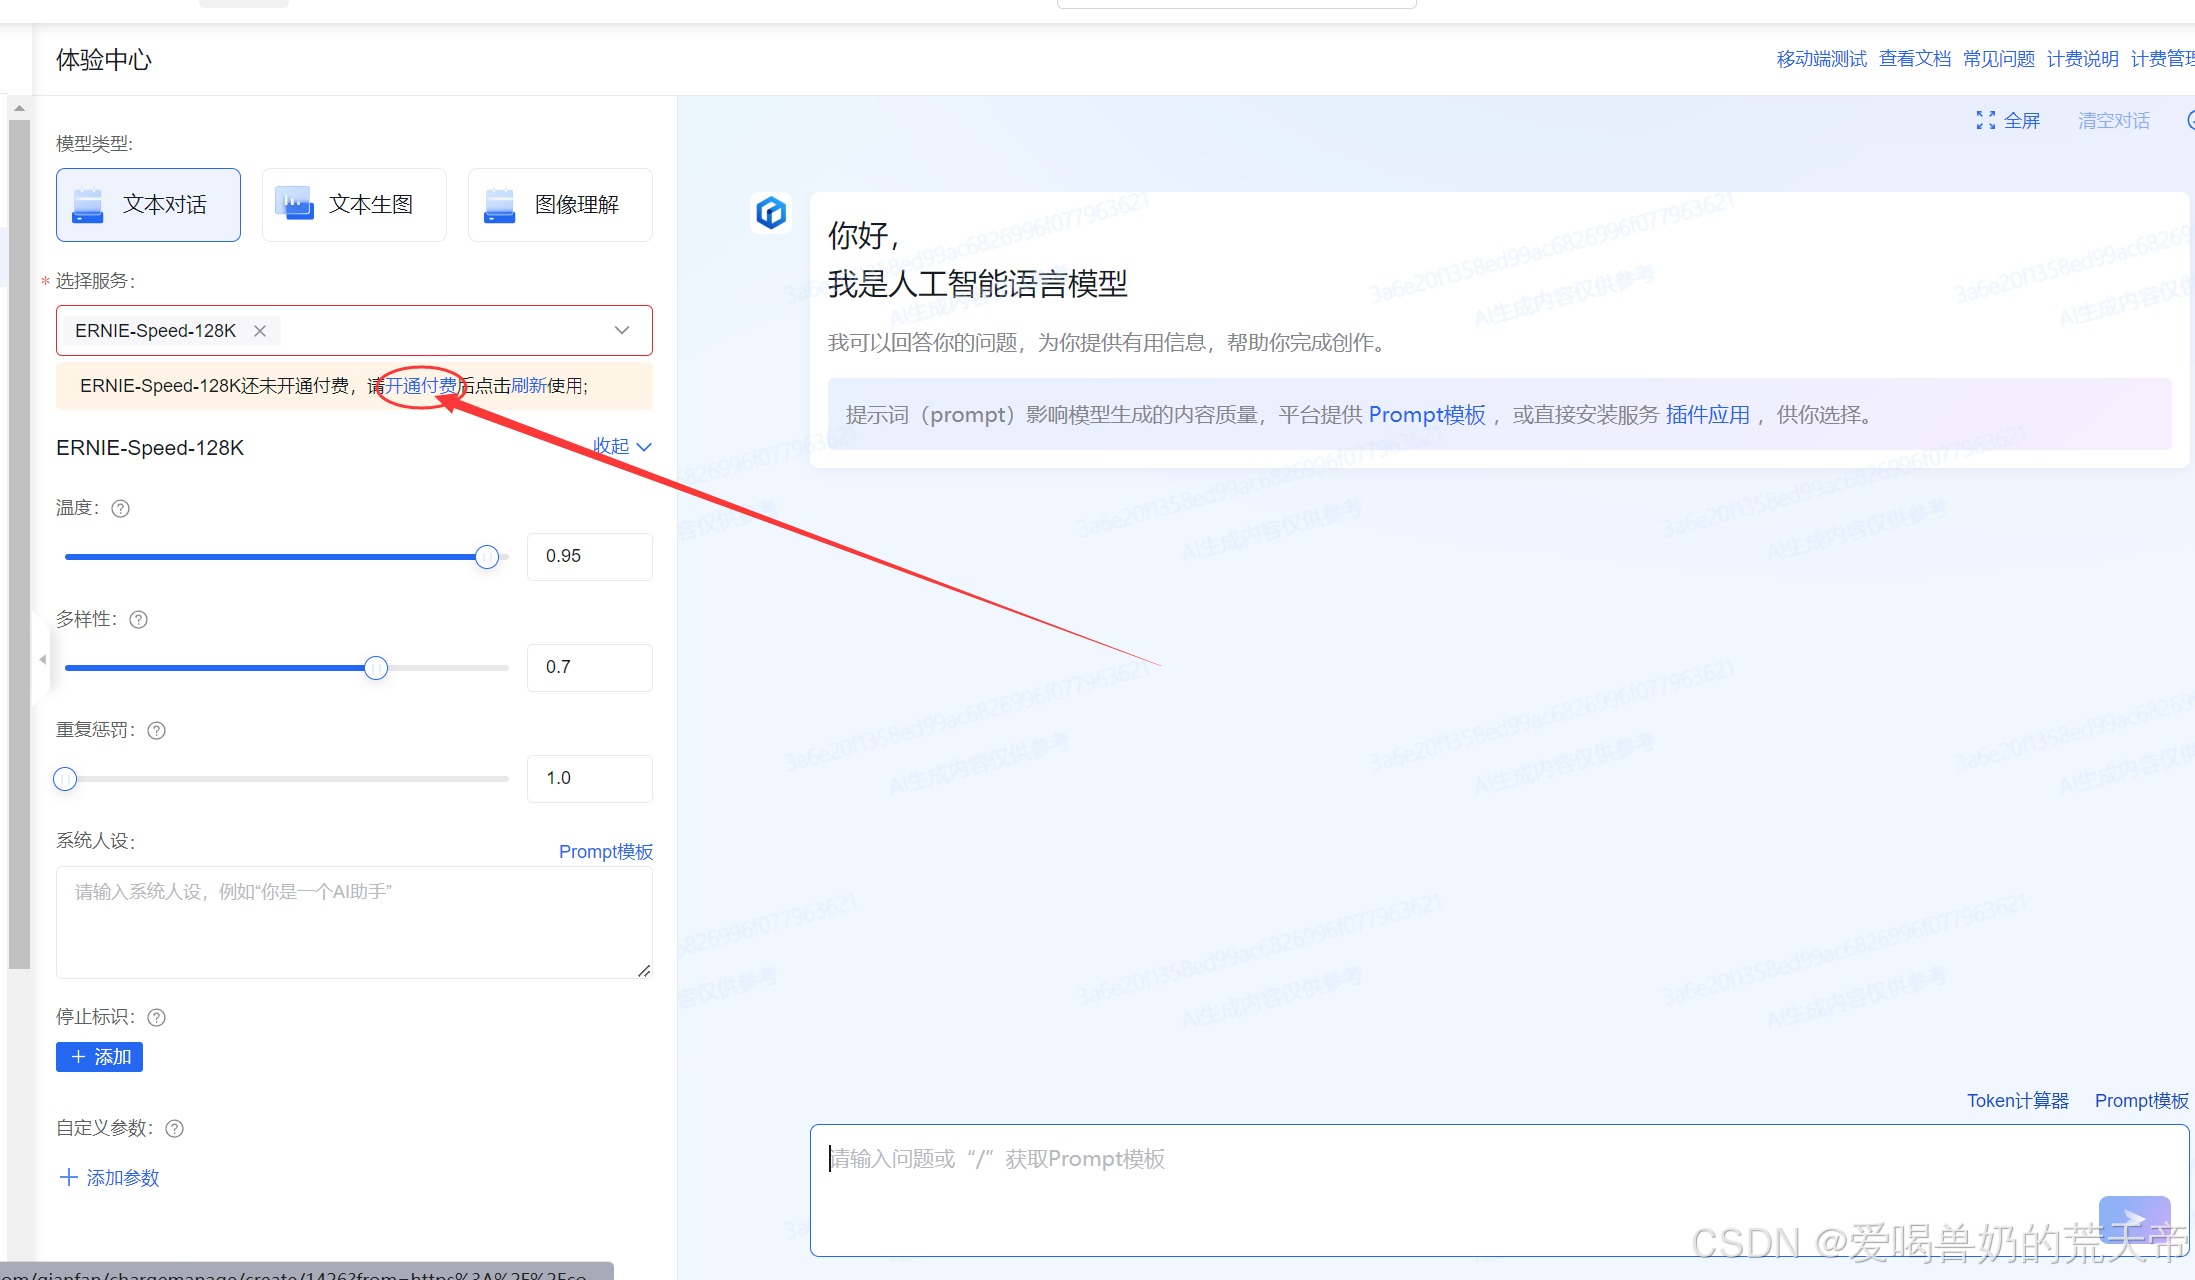Click the 体验中心 page title
Viewport: 2195px width, 1280px height.
point(104,60)
